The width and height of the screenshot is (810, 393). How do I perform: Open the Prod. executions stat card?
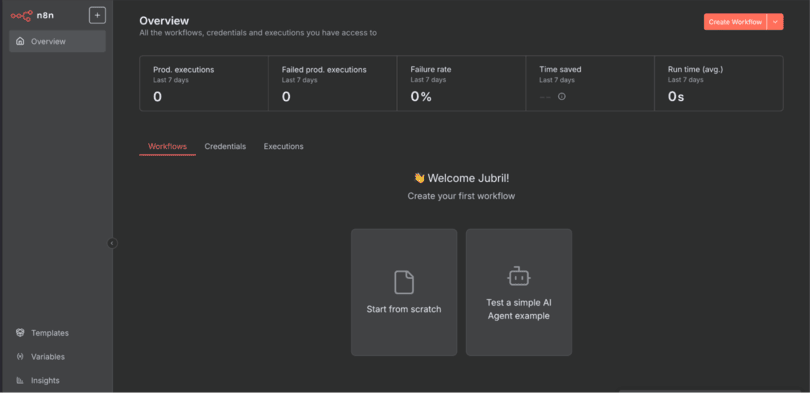click(x=204, y=83)
